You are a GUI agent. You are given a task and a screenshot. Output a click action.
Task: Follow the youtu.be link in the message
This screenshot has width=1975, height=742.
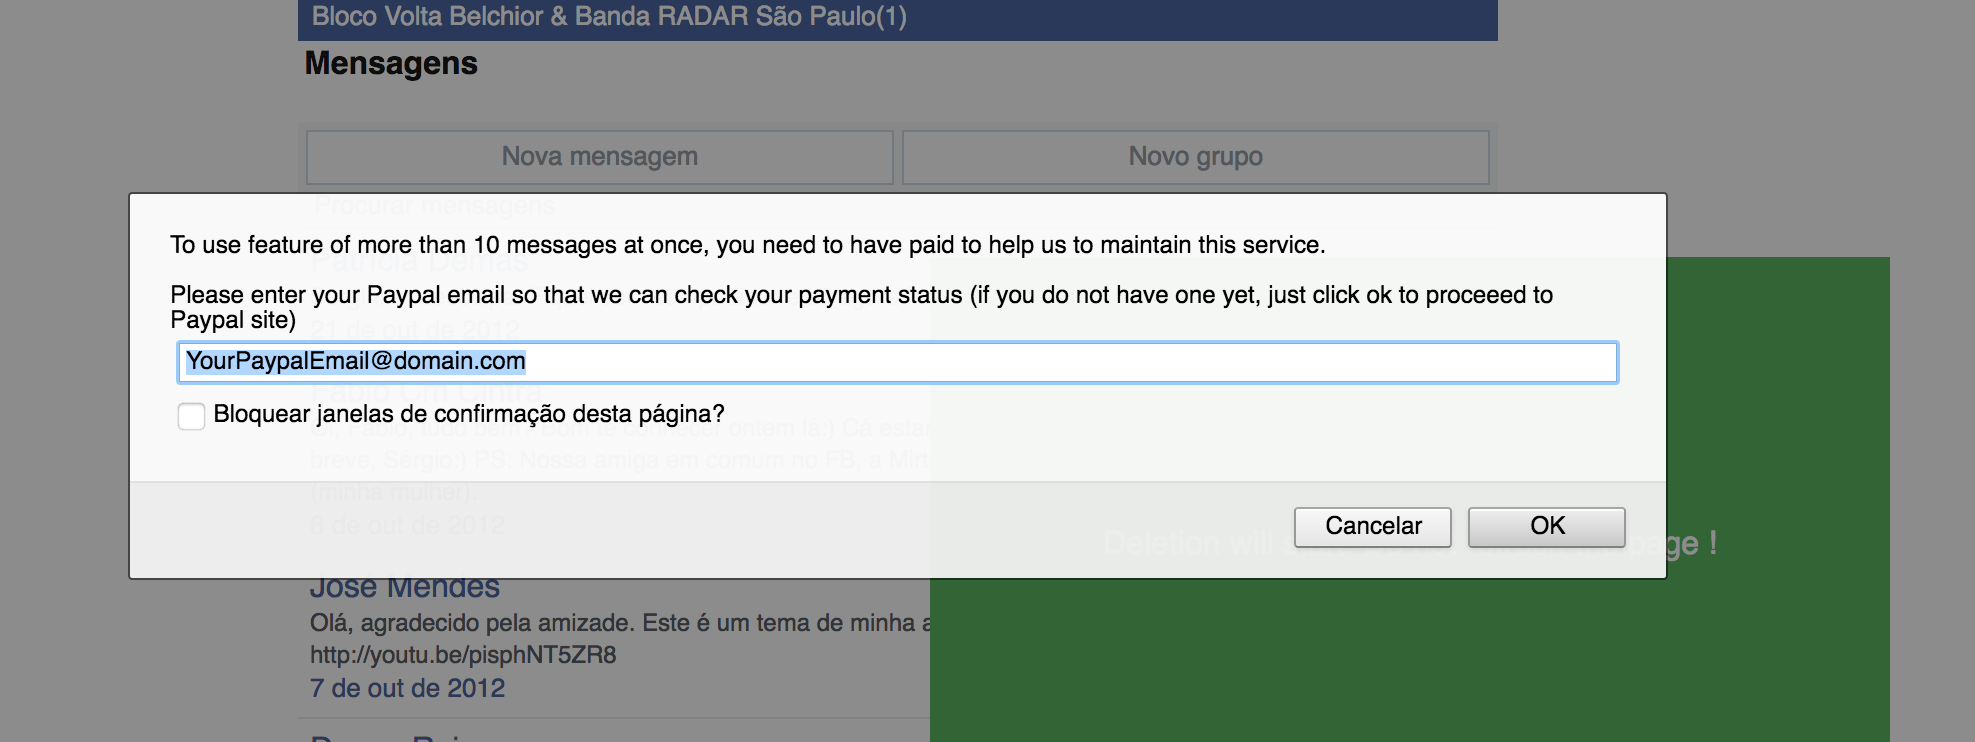click(463, 655)
